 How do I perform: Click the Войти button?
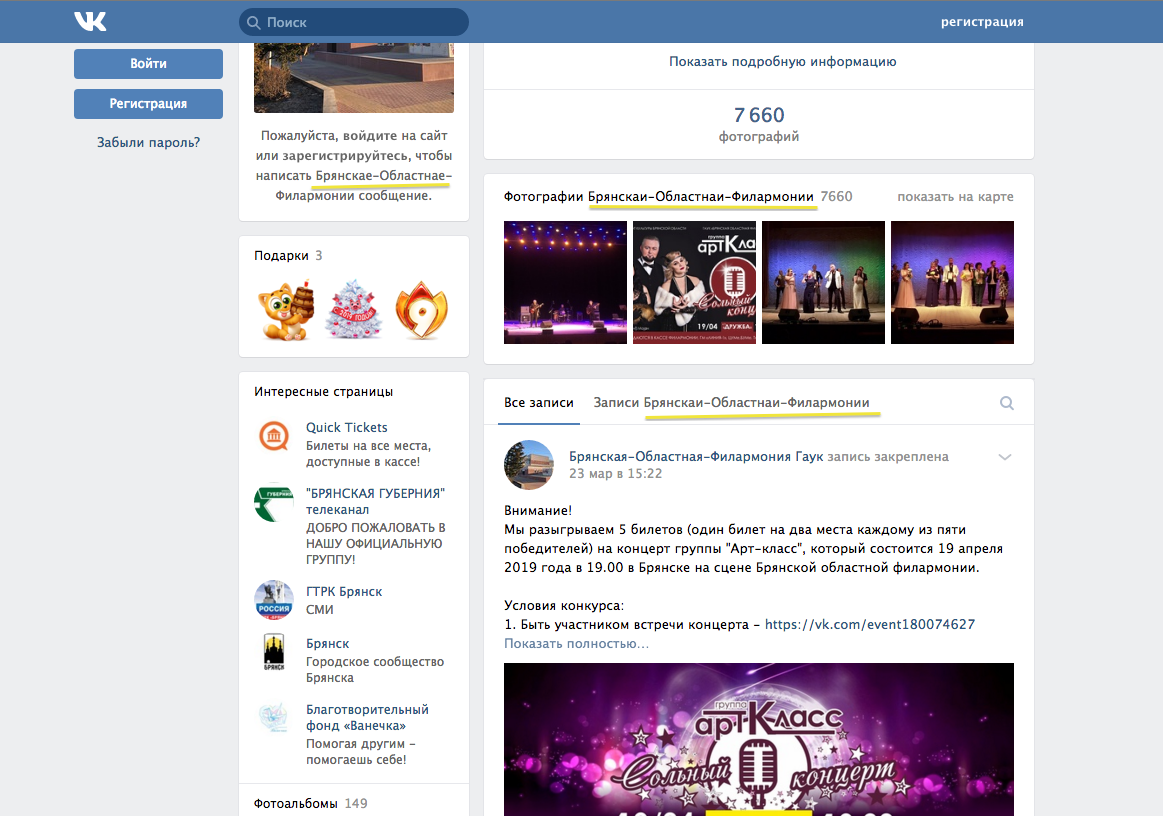(x=148, y=64)
